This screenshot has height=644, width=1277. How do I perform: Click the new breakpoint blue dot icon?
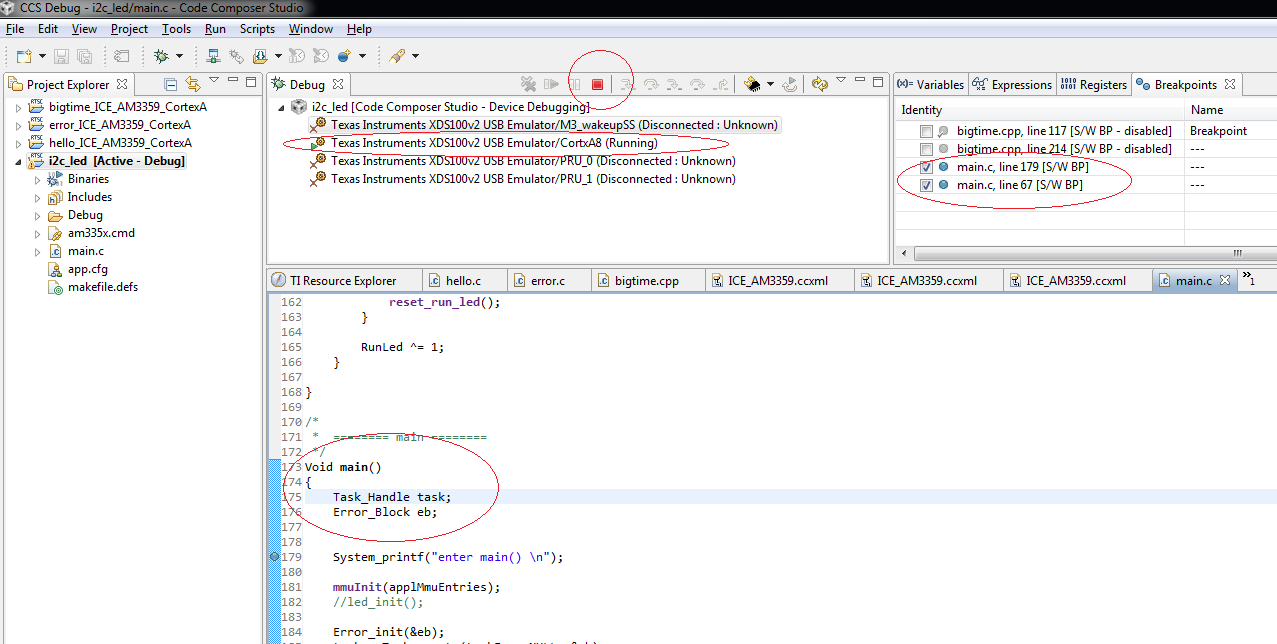pyautogui.click(x=345, y=56)
